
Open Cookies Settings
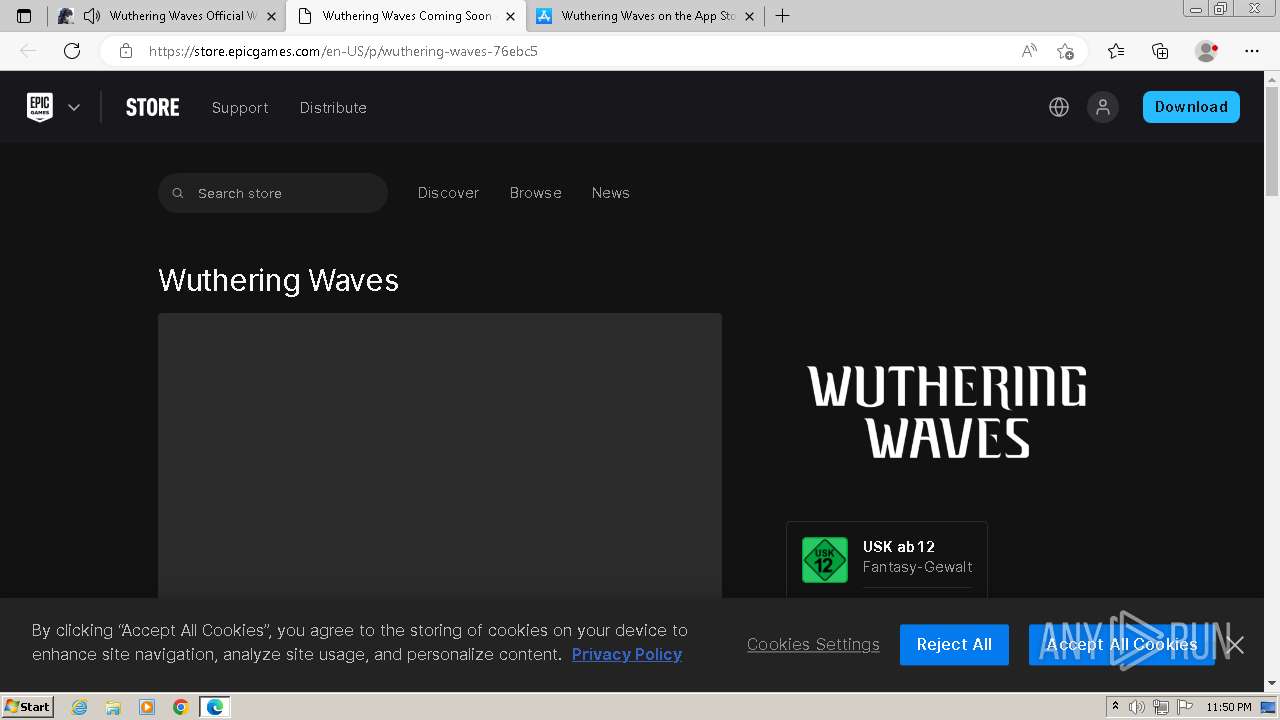click(x=813, y=644)
